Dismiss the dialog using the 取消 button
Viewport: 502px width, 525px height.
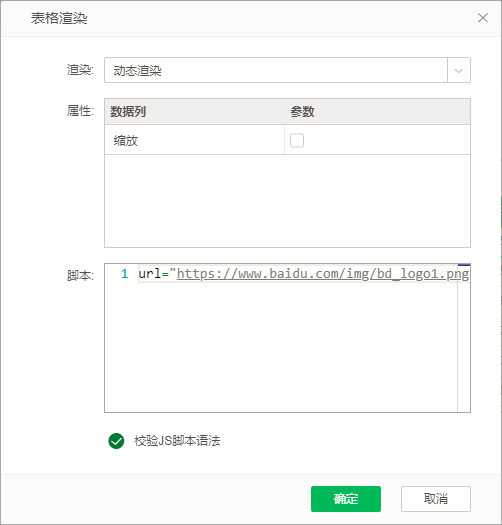pyautogui.click(x=436, y=499)
